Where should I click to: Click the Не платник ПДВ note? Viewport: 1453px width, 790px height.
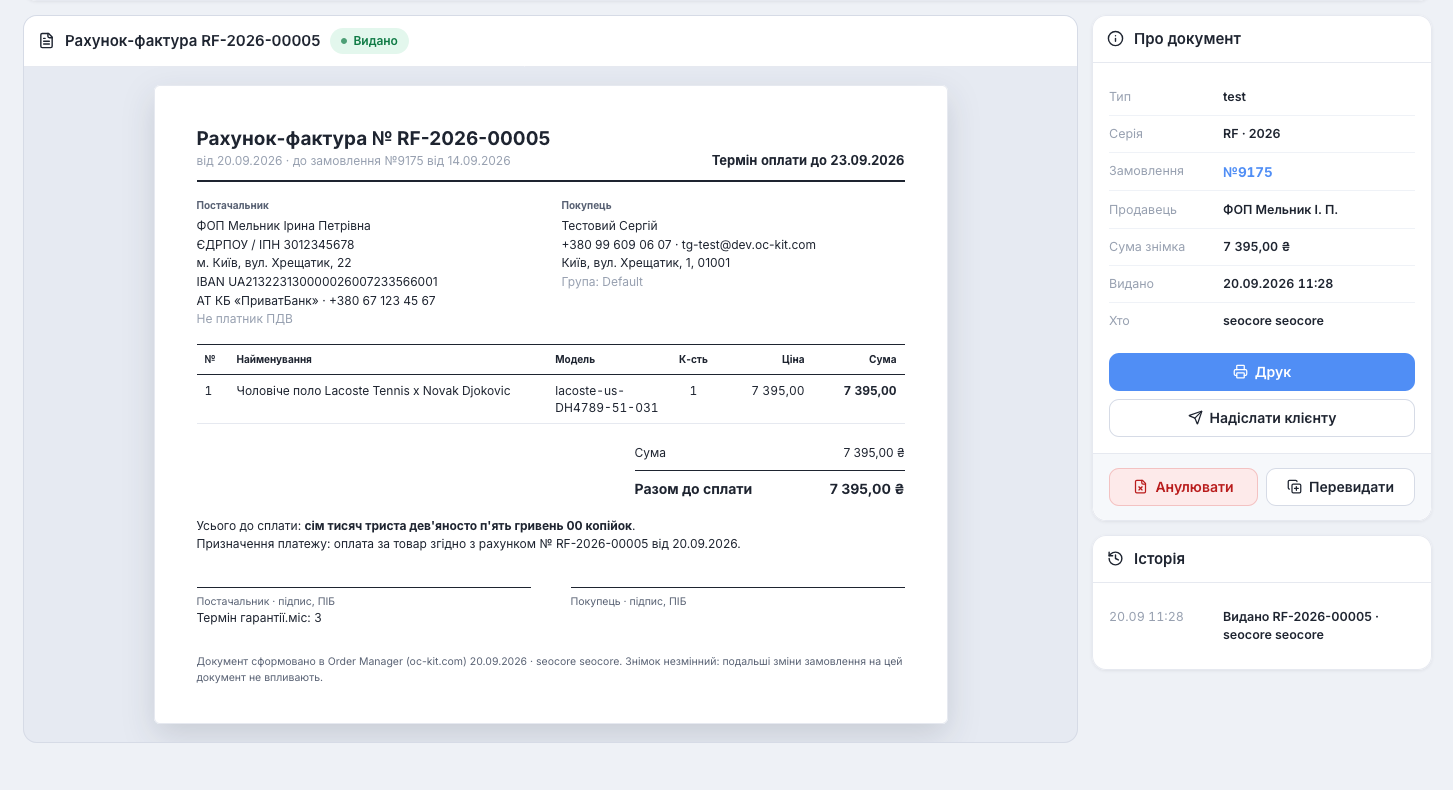click(245, 319)
